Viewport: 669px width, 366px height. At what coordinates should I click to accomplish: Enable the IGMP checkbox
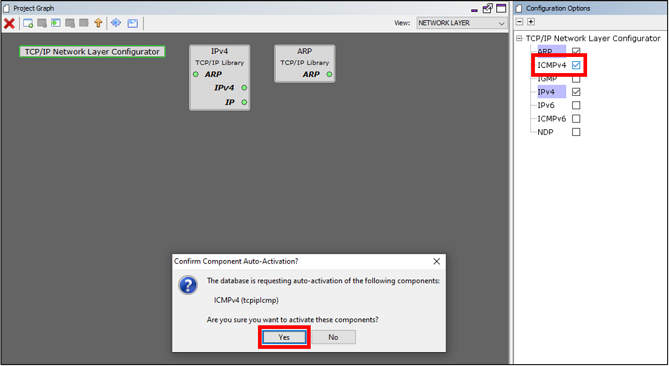576,79
